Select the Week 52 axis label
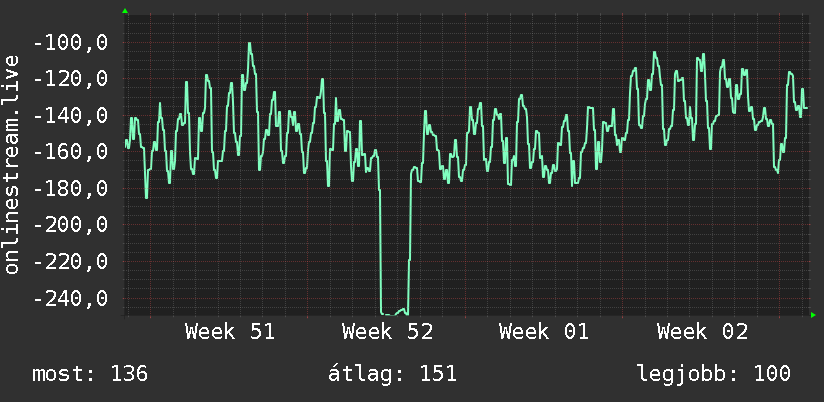The width and height of the screenshot is (824, 402). 387,332
